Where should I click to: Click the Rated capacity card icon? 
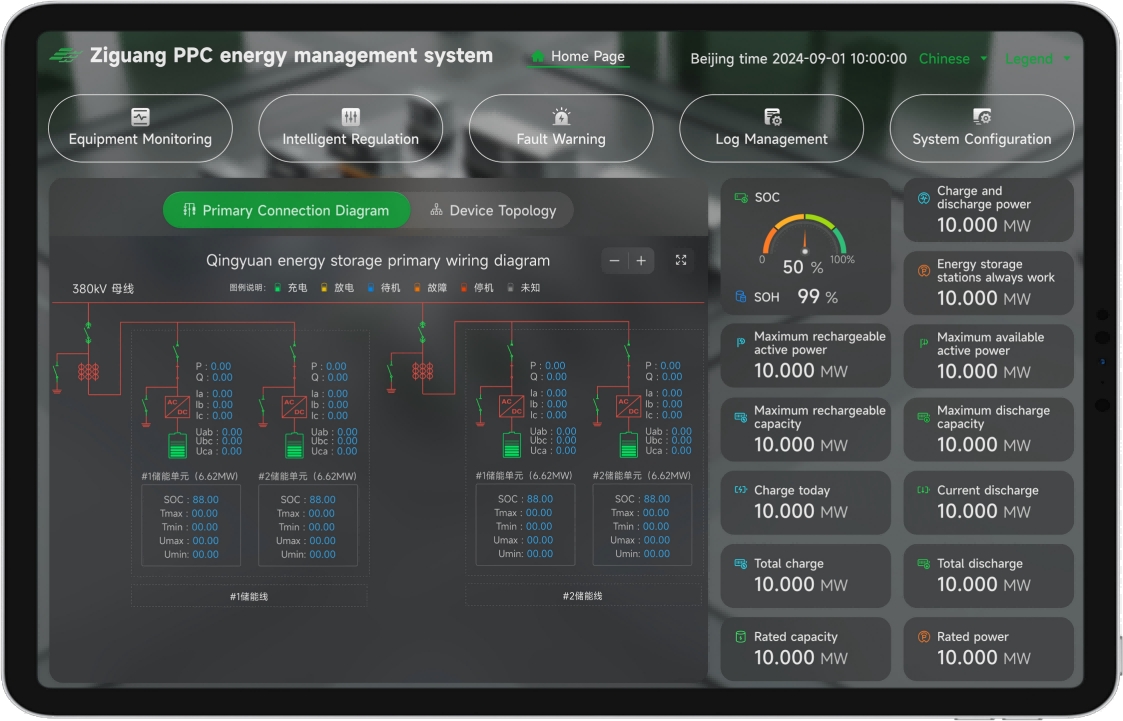coord(741,637)
